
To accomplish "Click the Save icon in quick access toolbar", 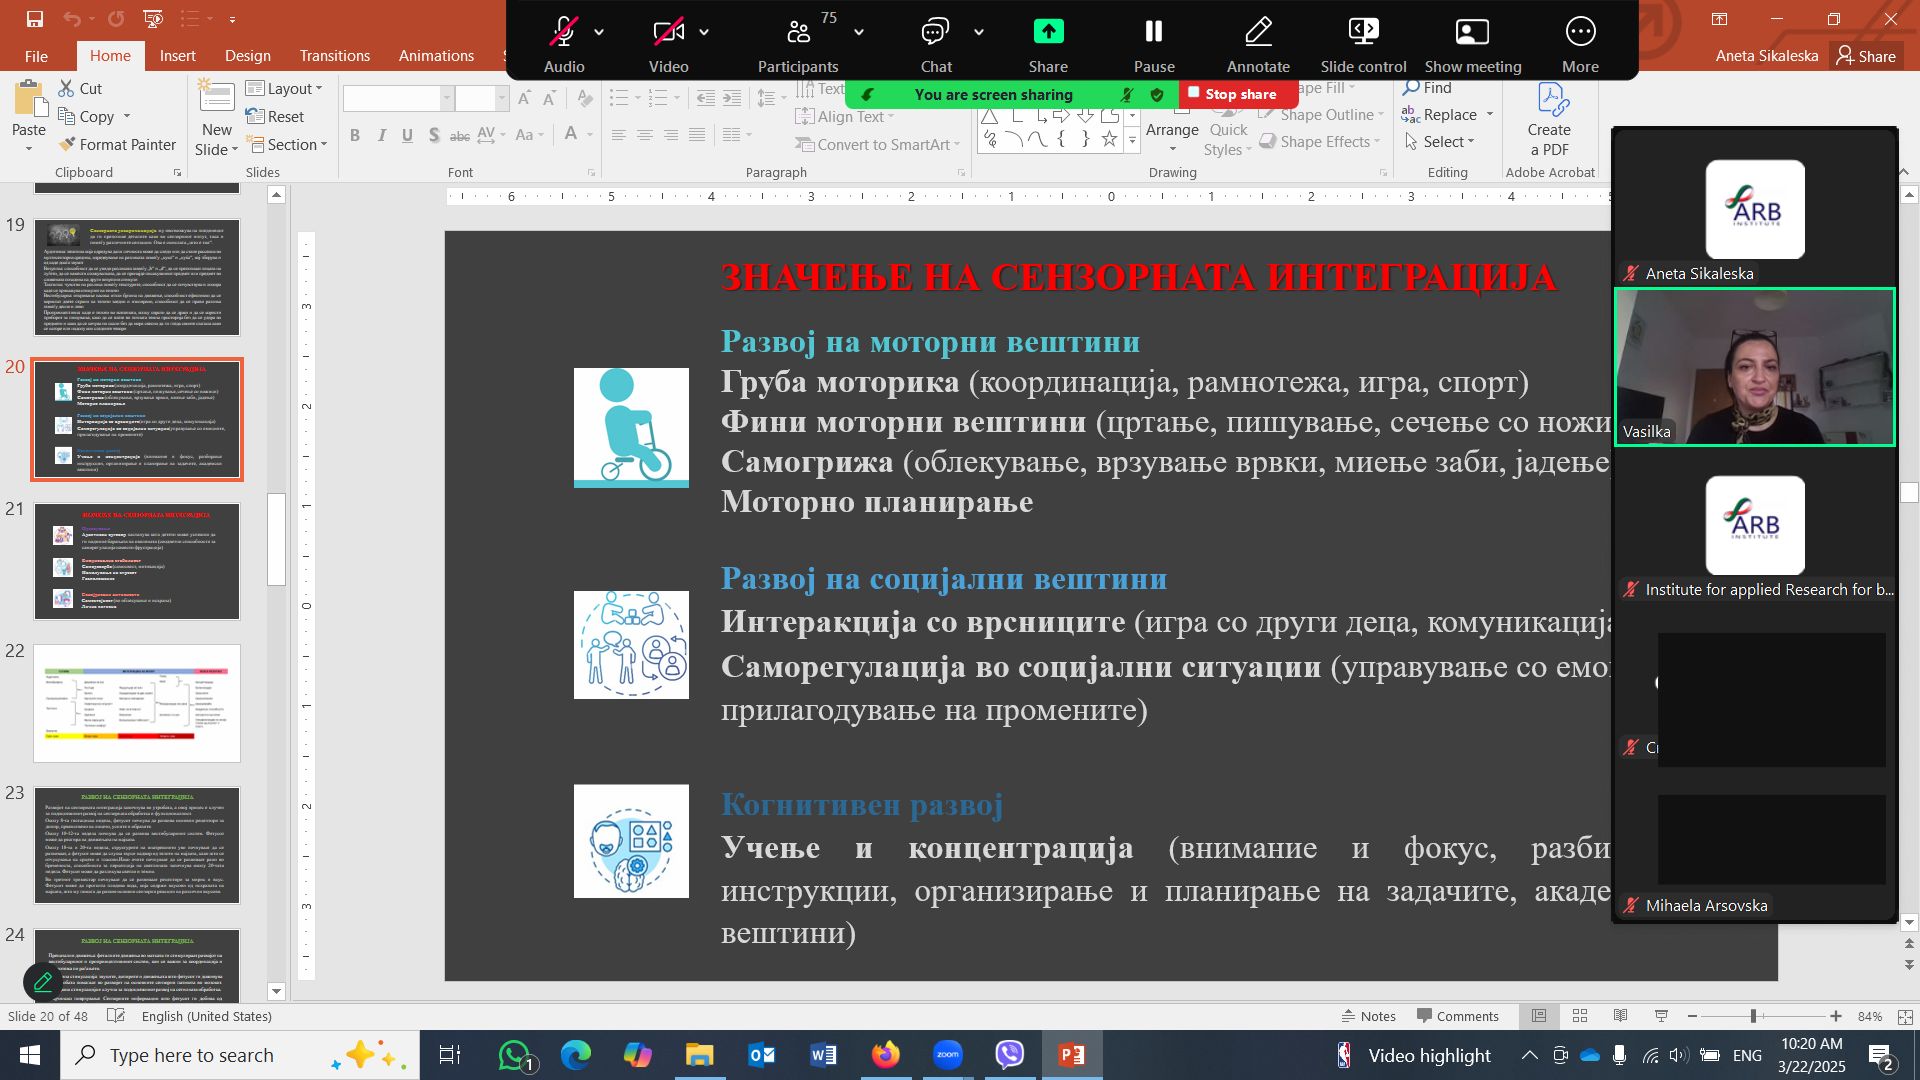I will click(35, 18).
